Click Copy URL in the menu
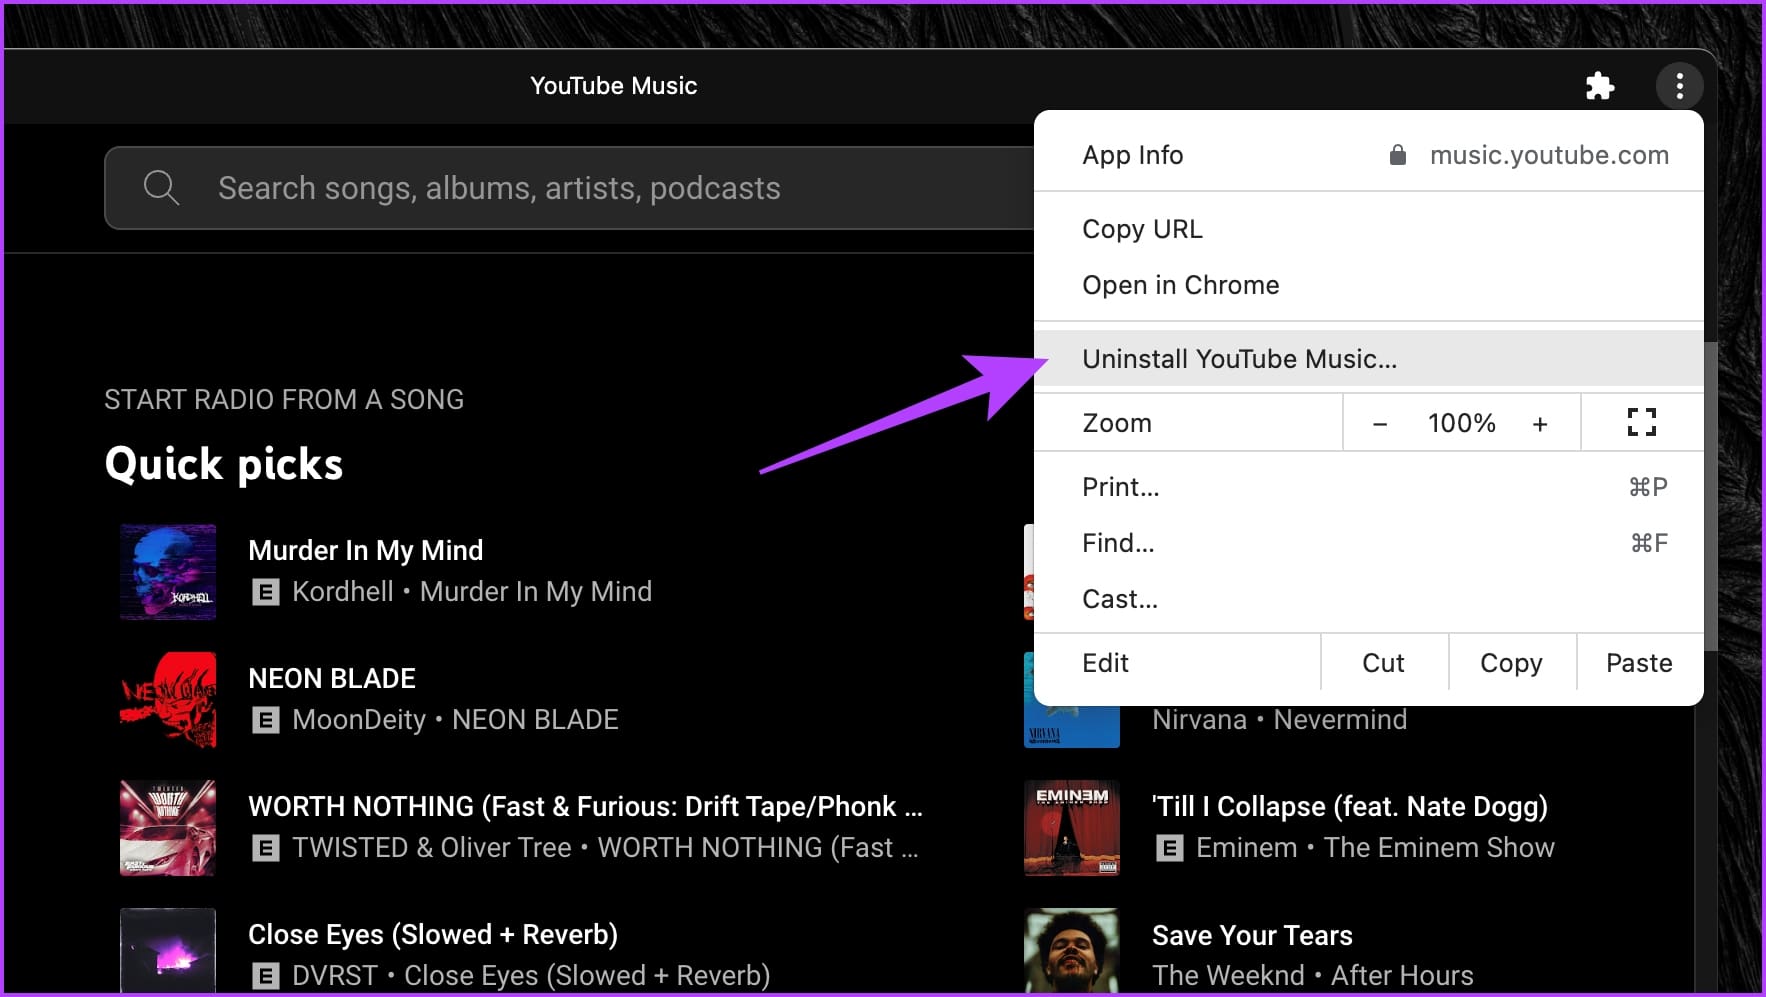Screen dimensions: 1766x997 [x=1142, y=228]
